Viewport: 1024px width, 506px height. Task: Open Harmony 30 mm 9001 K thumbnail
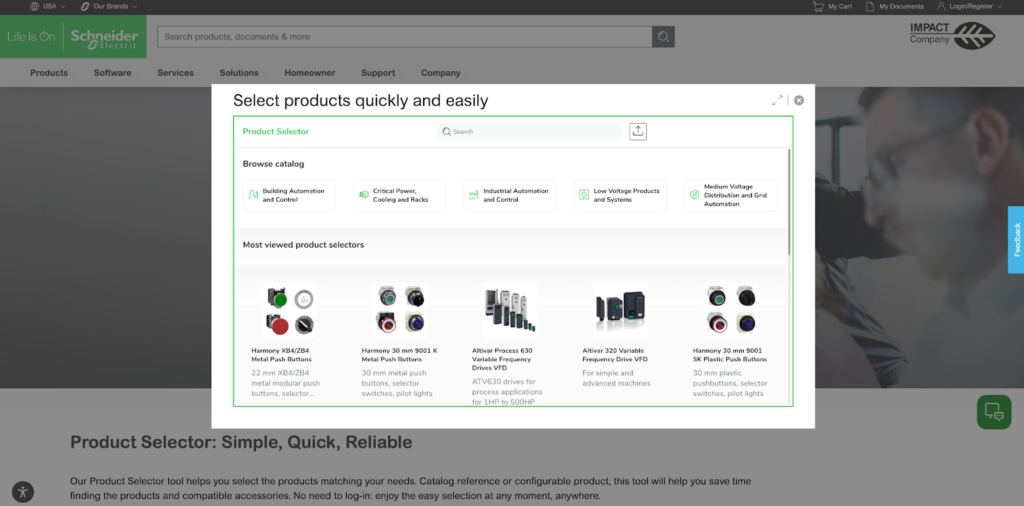coord(400,310)
